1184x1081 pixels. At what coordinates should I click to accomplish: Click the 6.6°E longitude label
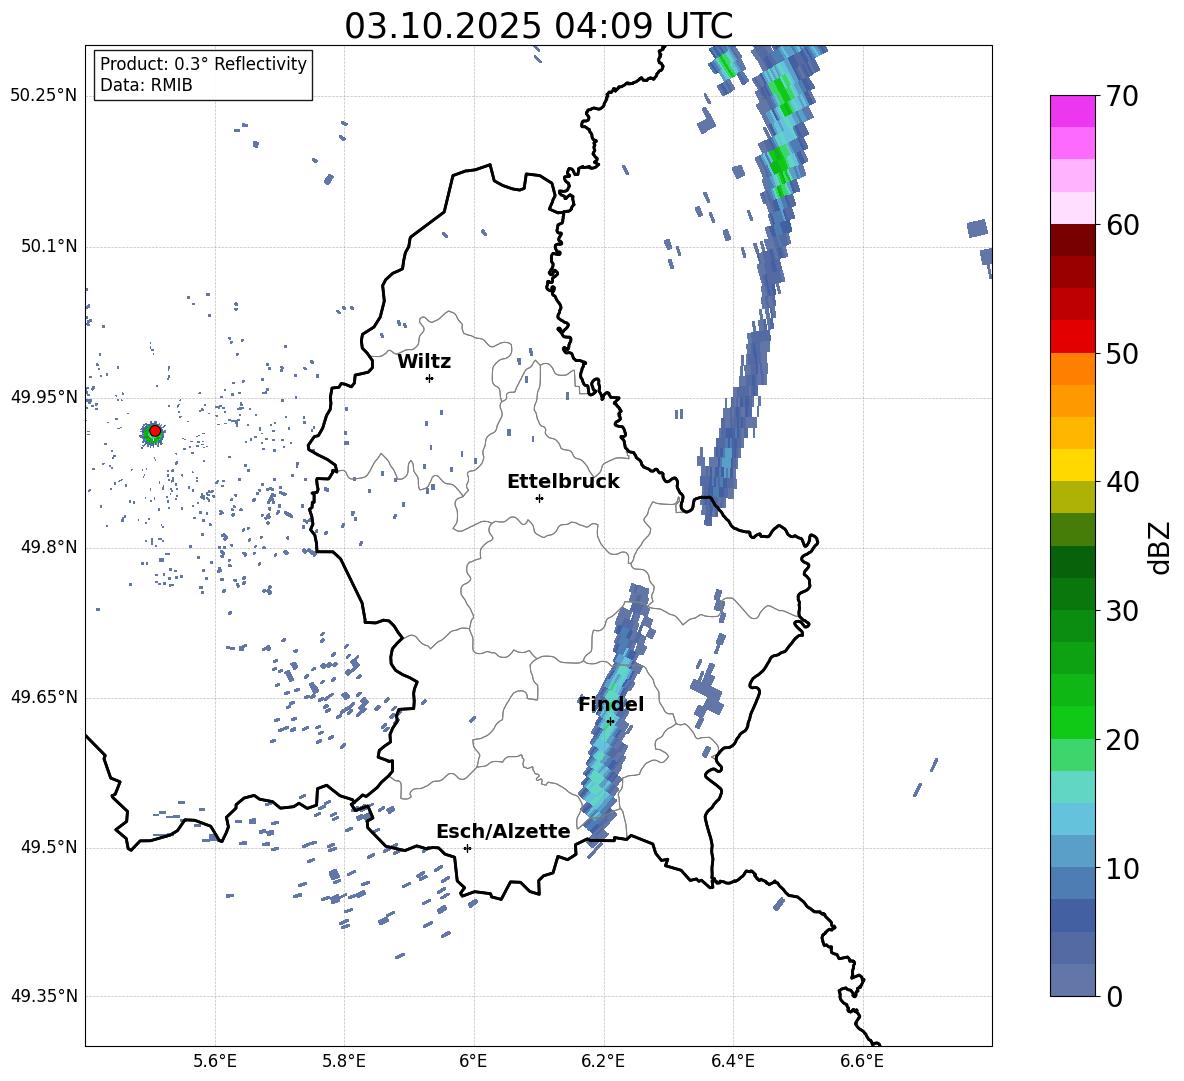(862, 1061)
